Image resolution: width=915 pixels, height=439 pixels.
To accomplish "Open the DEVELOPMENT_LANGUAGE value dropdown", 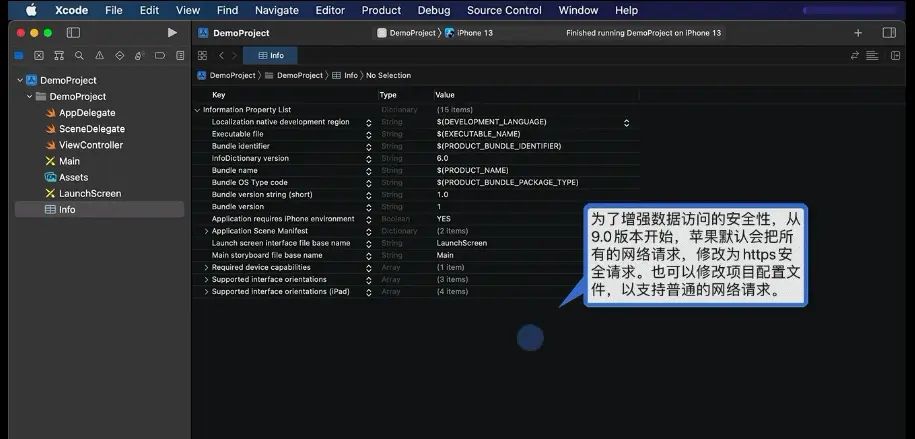I will click(x=626, y=123).
